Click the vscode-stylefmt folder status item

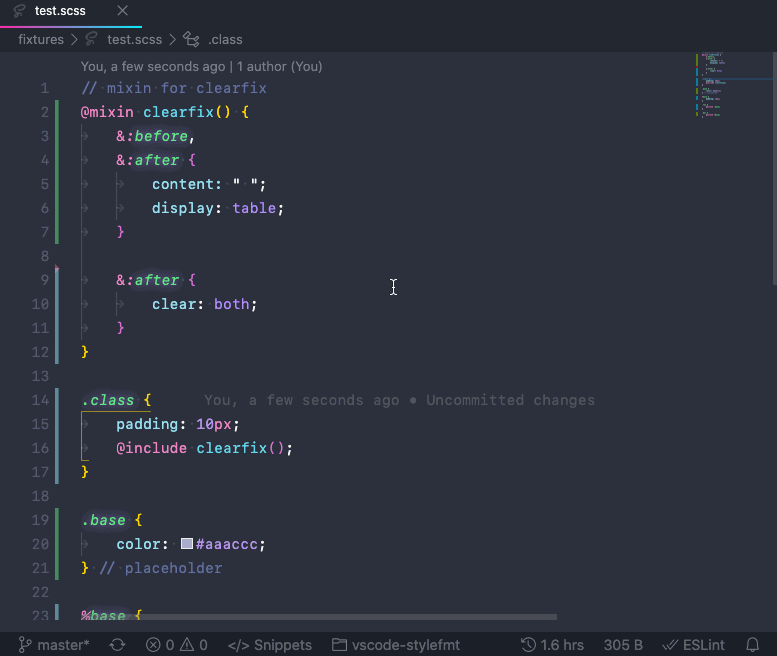pos(396,645)
